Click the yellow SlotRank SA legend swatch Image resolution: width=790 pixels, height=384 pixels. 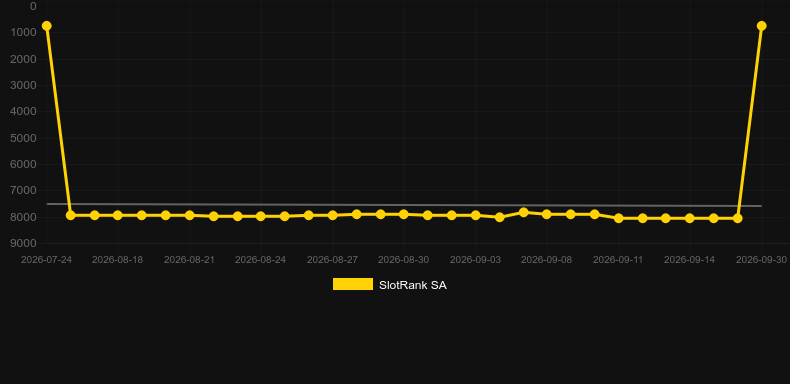click(353, 284)
